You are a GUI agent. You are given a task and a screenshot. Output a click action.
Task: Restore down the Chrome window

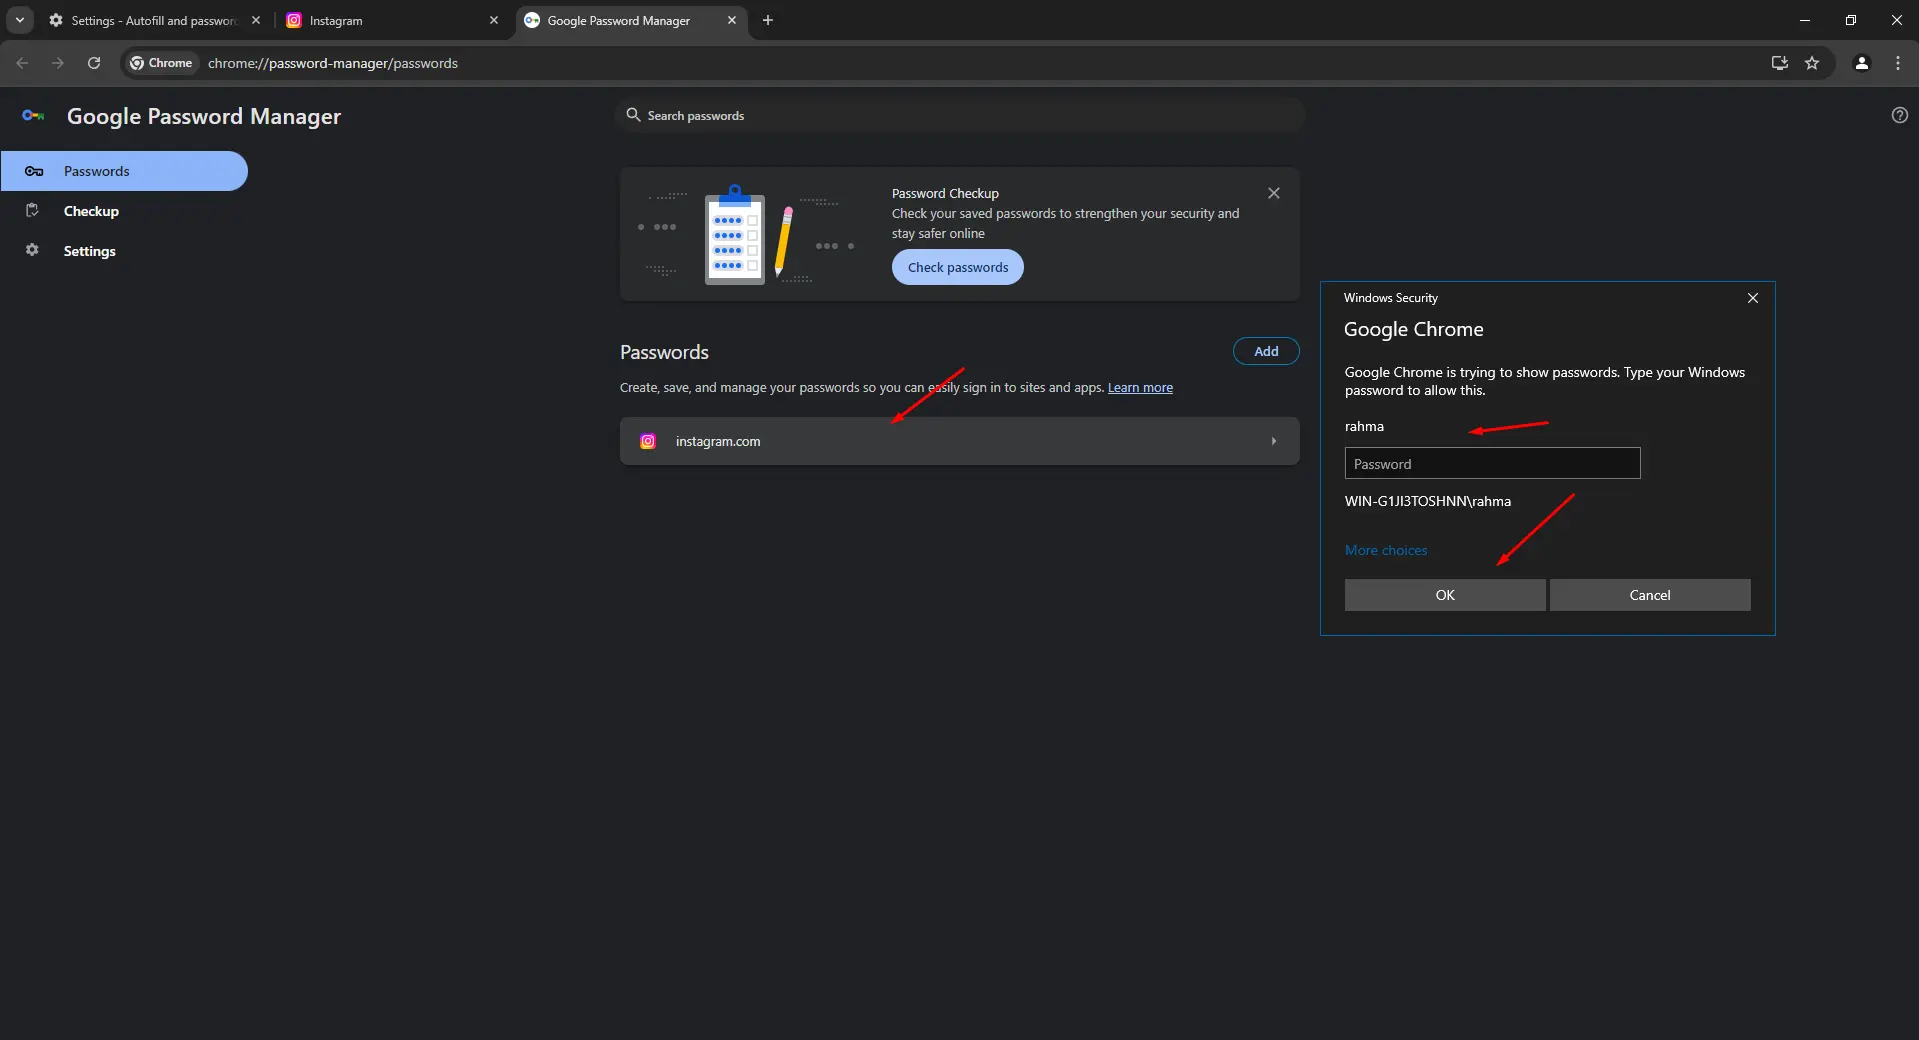click(1851, 20)
